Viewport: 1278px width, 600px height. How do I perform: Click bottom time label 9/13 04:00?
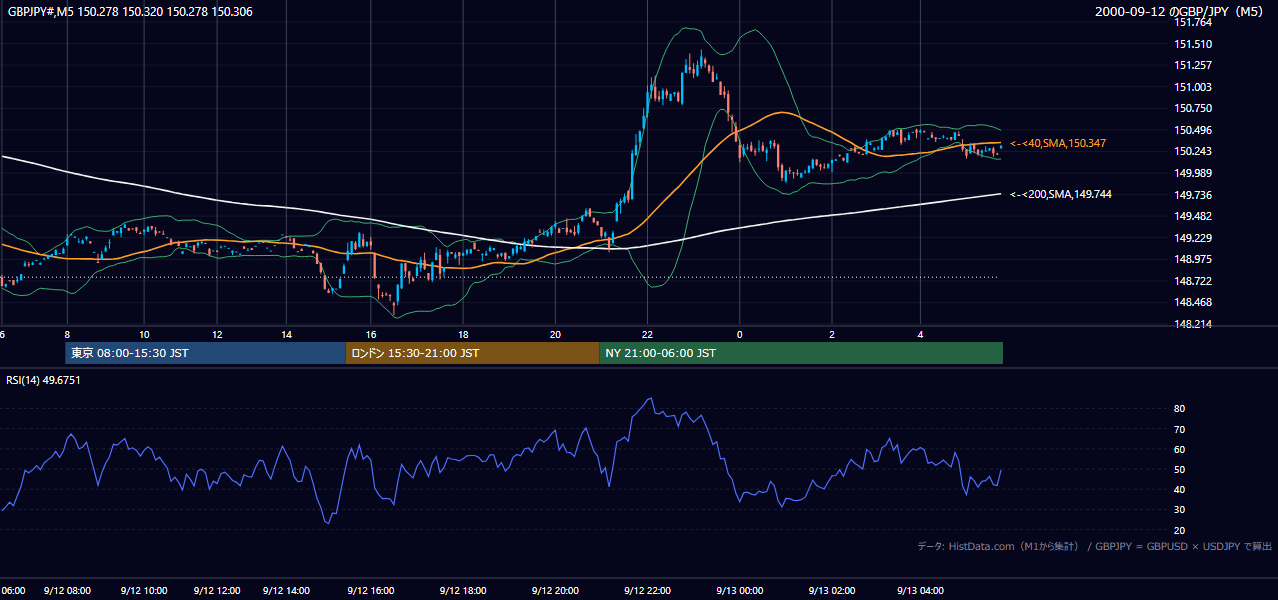click(920, 591)
